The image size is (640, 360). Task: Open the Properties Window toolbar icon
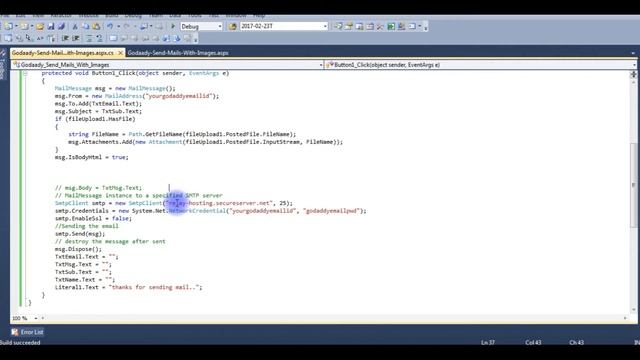coord(349,27)
